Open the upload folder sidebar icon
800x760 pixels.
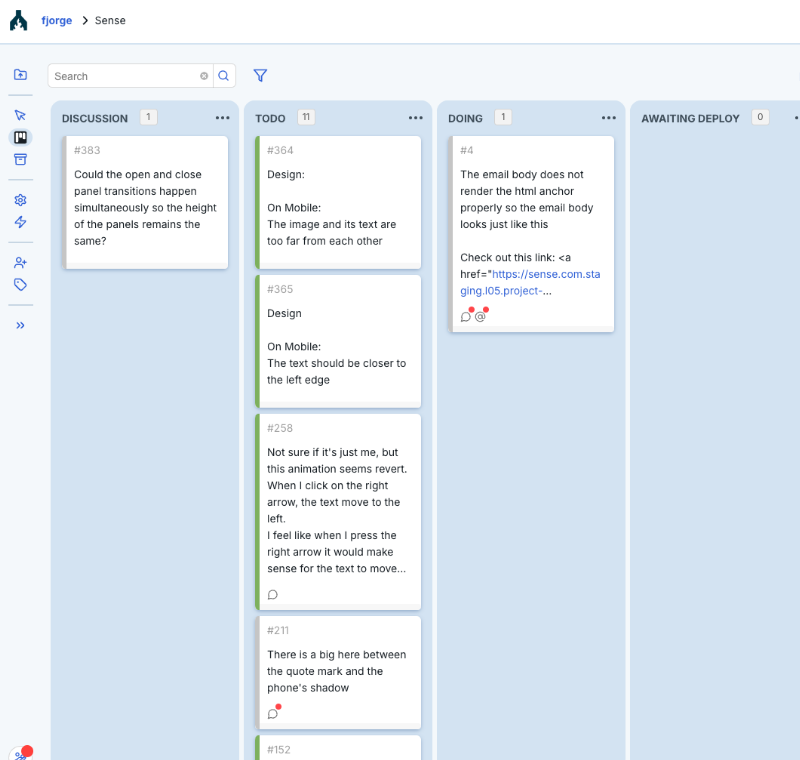click(20, 74)
